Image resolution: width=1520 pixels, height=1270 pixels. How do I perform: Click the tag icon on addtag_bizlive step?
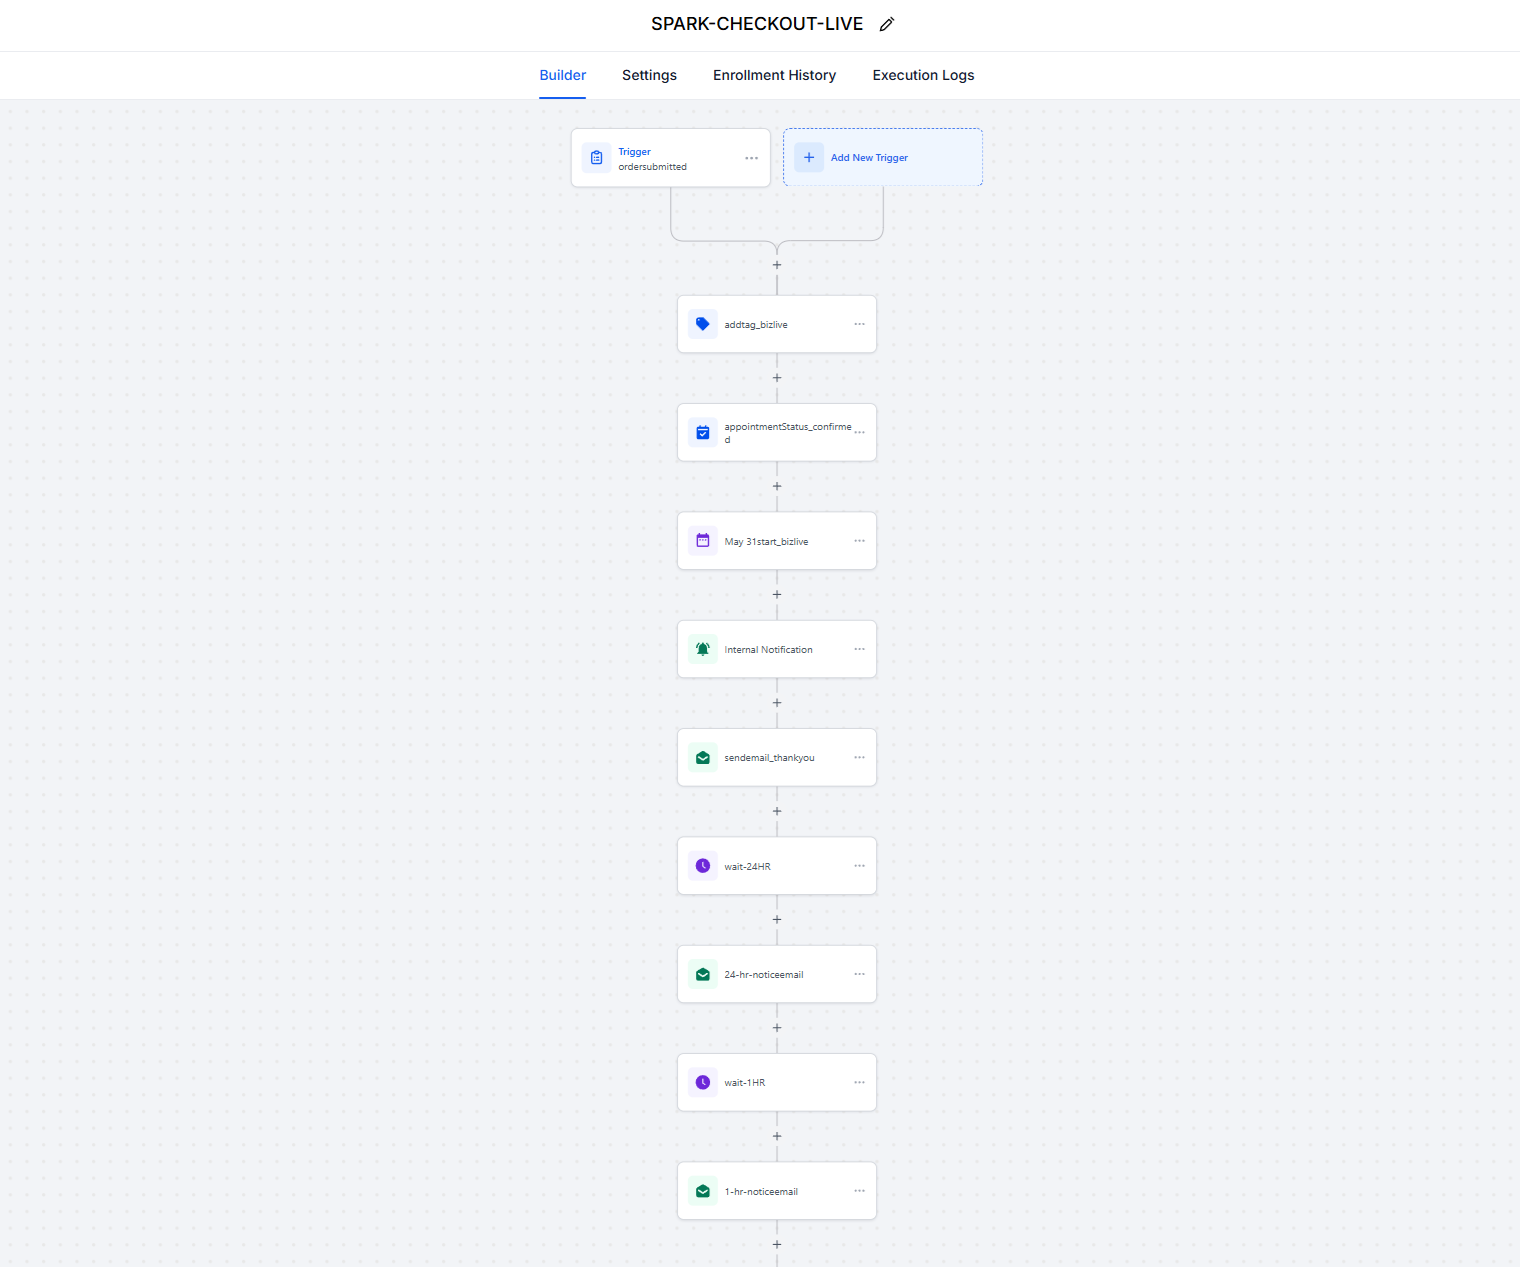pyautogui.click(x=703, y=324)
